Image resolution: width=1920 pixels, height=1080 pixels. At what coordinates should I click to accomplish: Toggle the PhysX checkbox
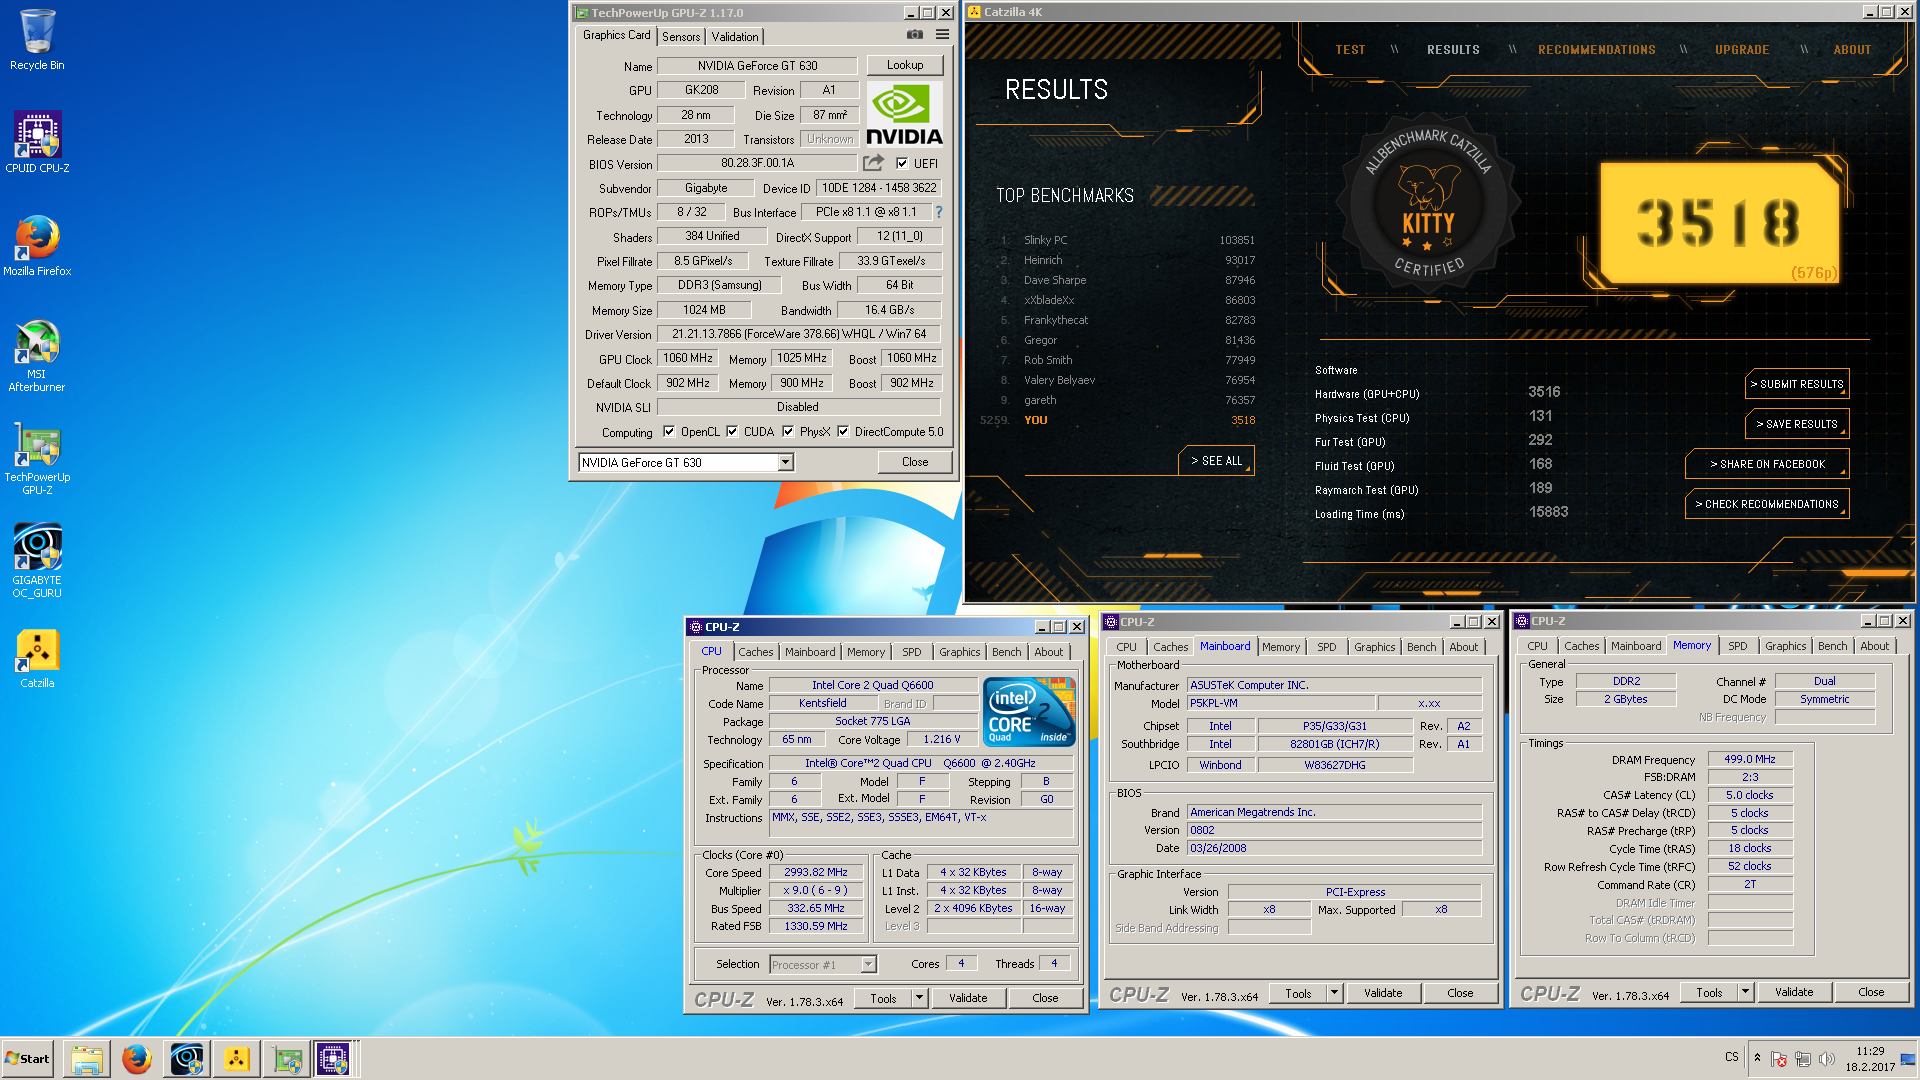click(x=788, y=432)
